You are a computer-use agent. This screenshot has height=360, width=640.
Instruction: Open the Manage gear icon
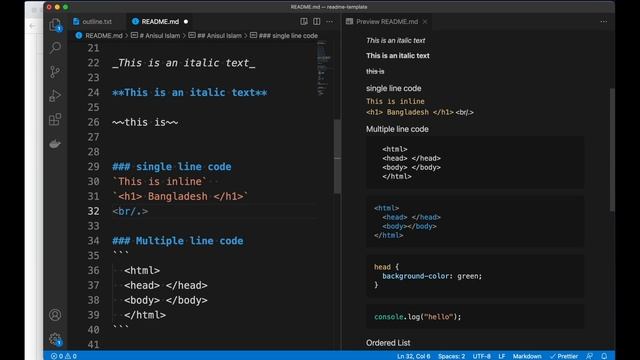(x=55, y=339)
